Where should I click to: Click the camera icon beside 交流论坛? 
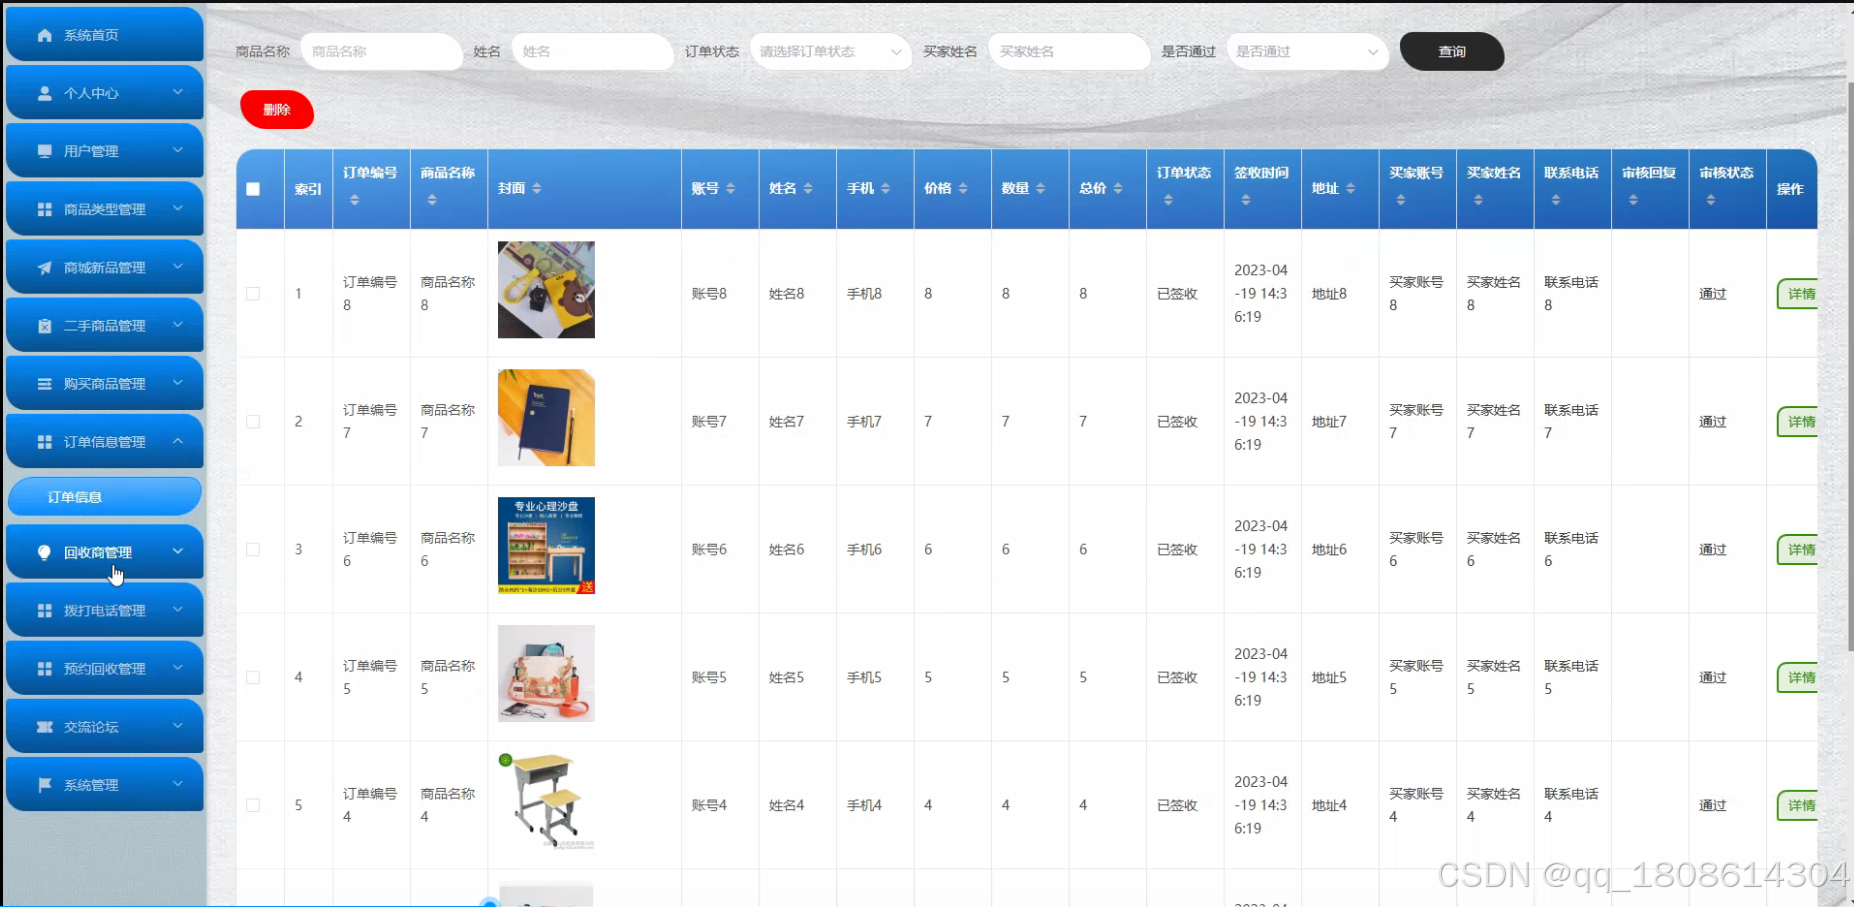point(44,727)
